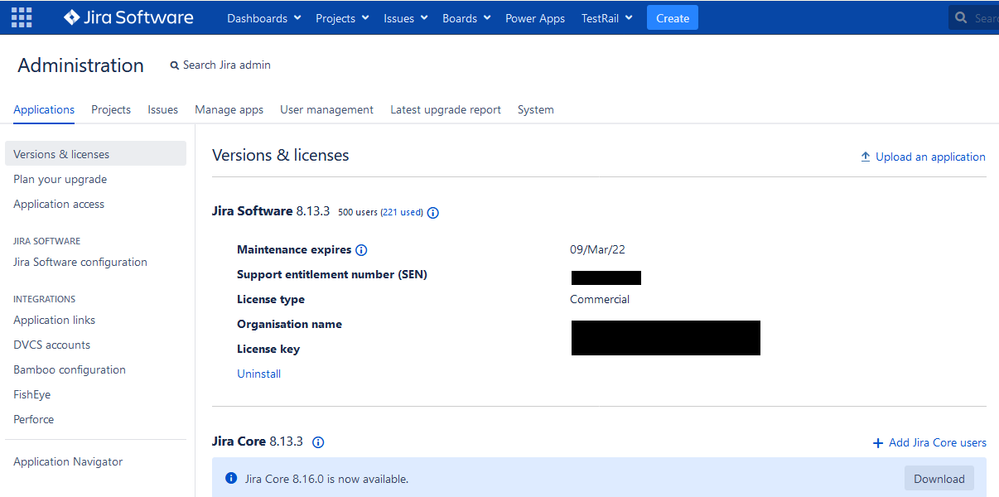Open Application links in sidebar
The image size is (999, 497).
54,321
